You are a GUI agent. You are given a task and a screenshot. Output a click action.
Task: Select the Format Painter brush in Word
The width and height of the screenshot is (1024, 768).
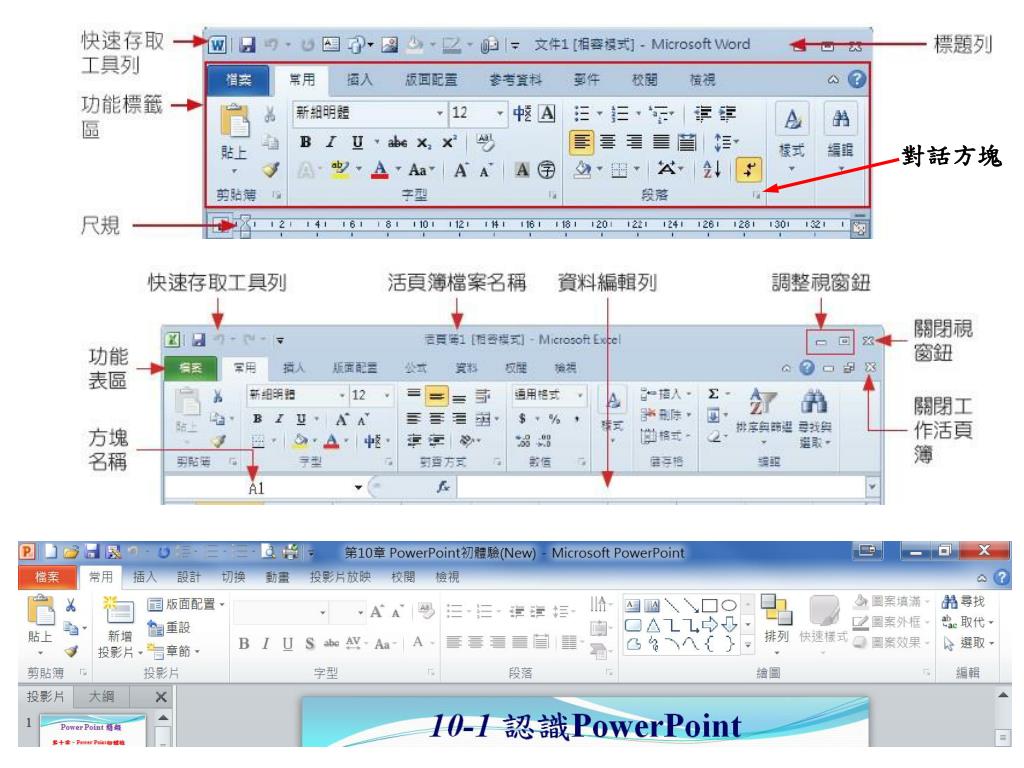(270, 170)
